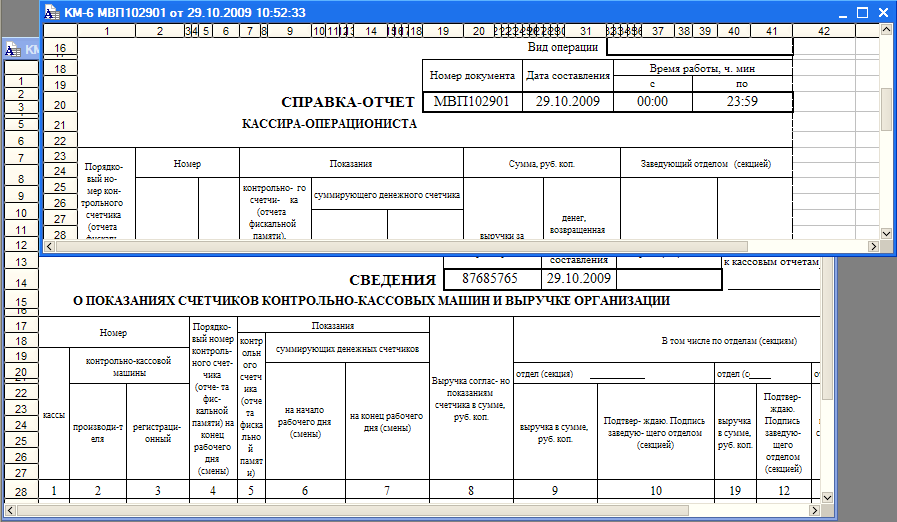Image resolution: width=897 pixels, height=522 pixels.
Task: Click 'суммирующих денежных счетчиков' header cell
Action: (347, 349)
